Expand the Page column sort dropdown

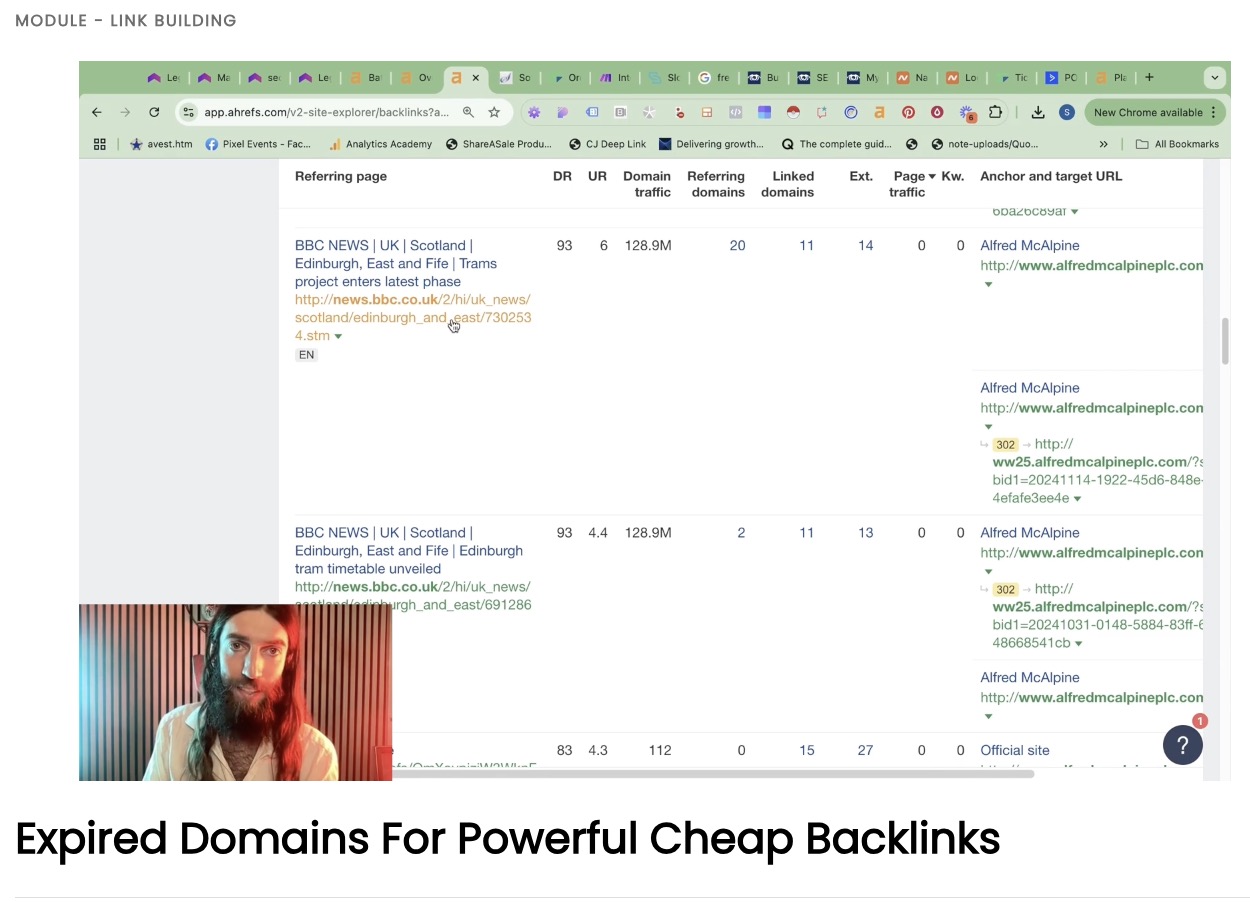tap(932, 175)
